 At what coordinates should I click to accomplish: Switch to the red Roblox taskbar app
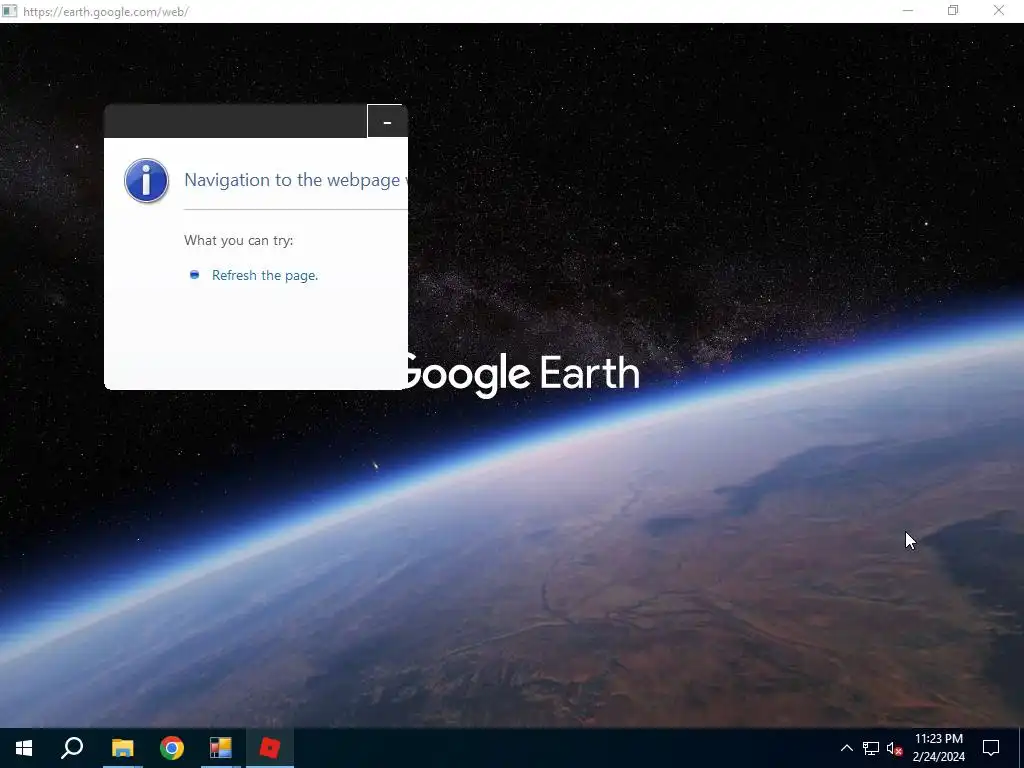click(x=270, y=748)
